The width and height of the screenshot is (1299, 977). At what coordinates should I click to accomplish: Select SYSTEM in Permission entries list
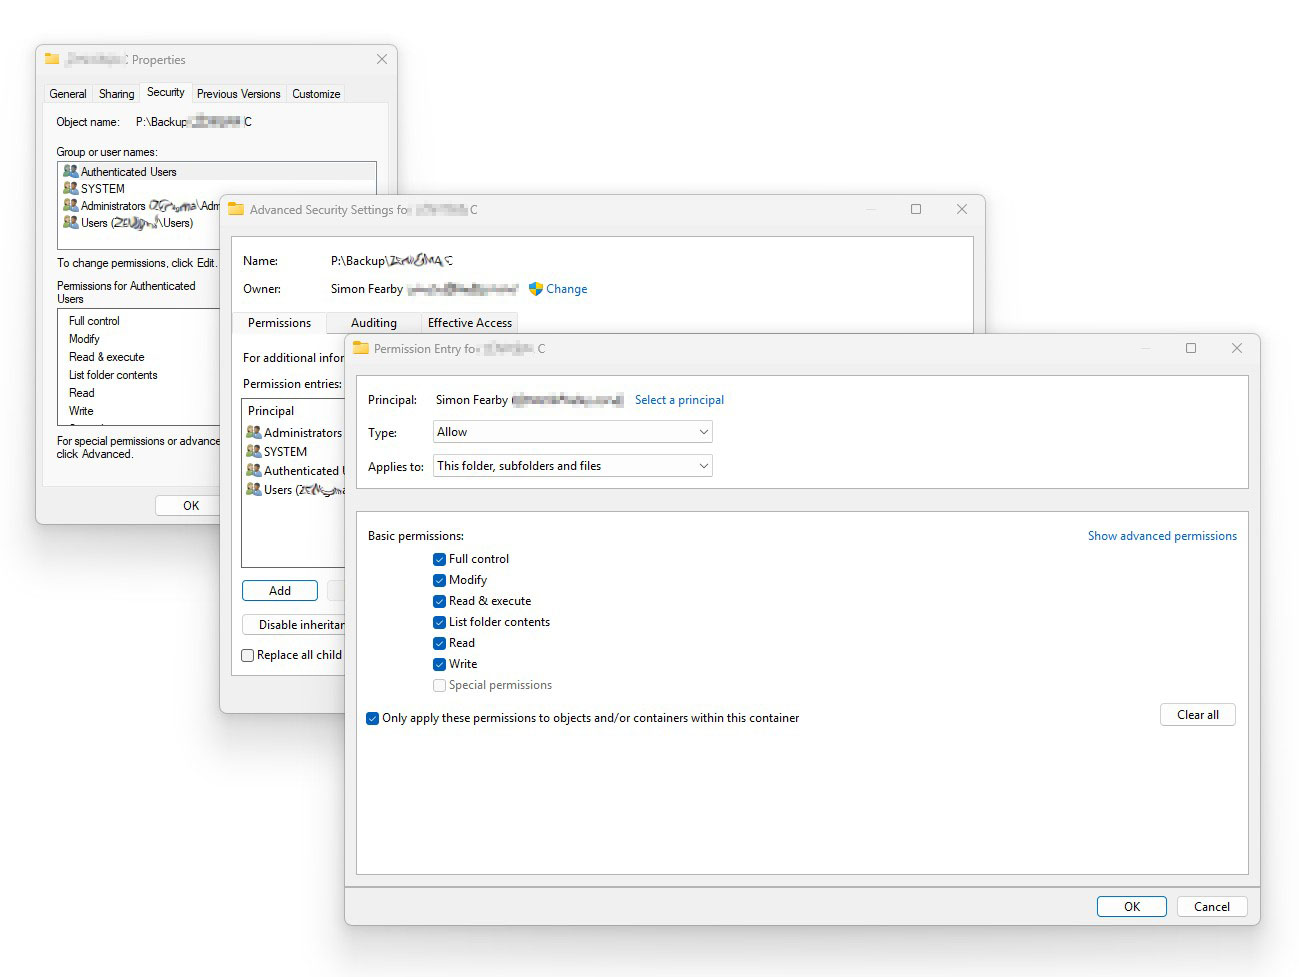click(284, 451)
